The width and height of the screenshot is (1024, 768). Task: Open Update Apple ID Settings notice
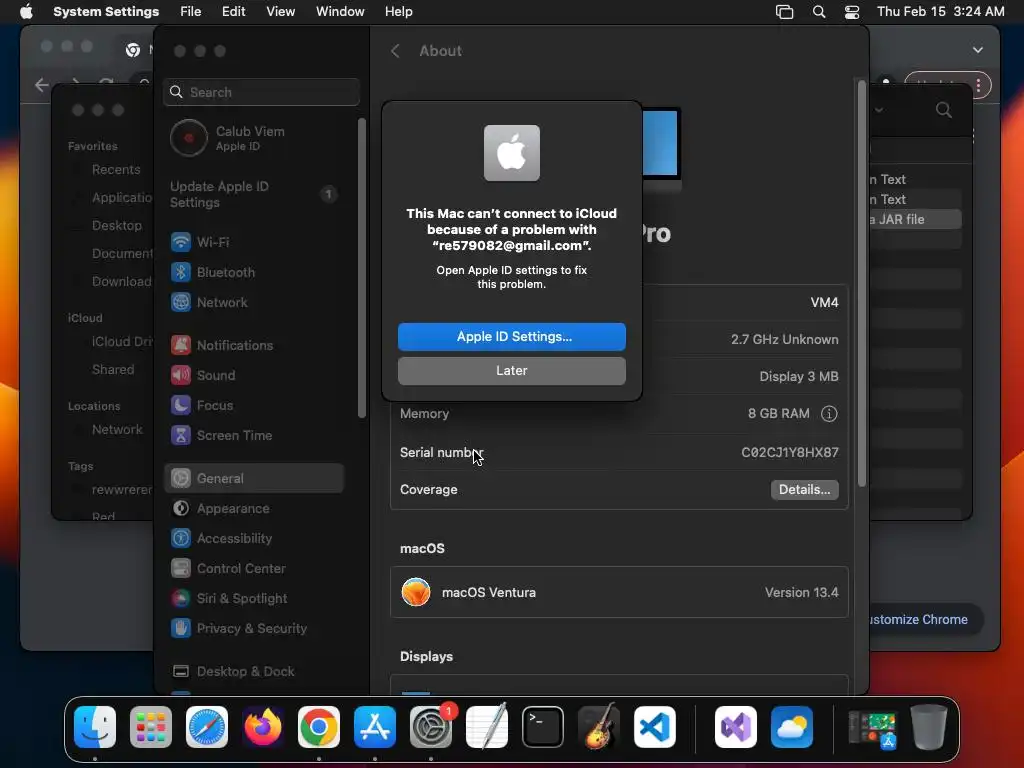(x=255, y=194)
